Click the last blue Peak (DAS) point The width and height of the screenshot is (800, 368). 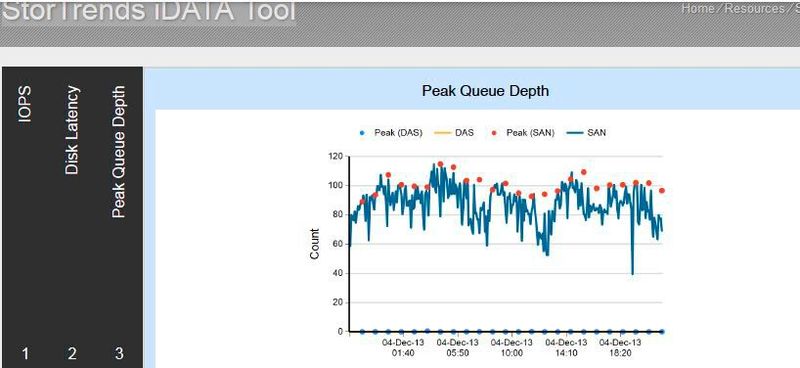click(x=662, y=332)
